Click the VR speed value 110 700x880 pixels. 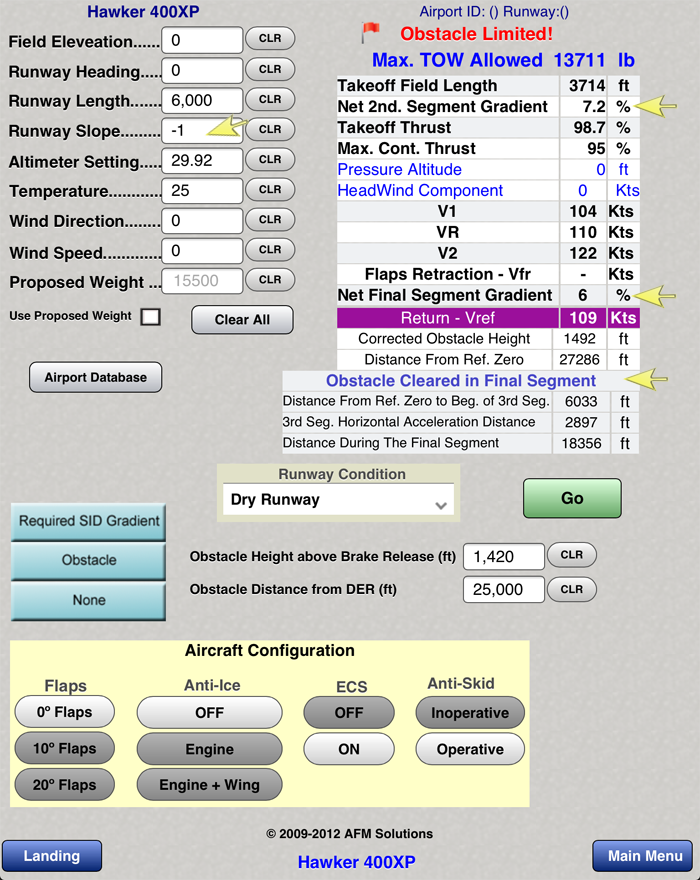tap(583, 232)
